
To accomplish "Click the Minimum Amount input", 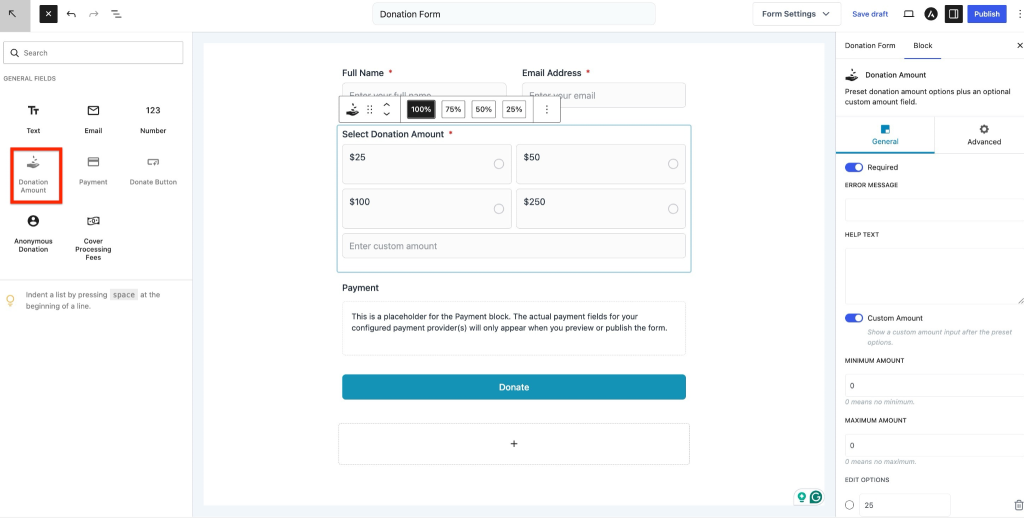I will (935, 385).
